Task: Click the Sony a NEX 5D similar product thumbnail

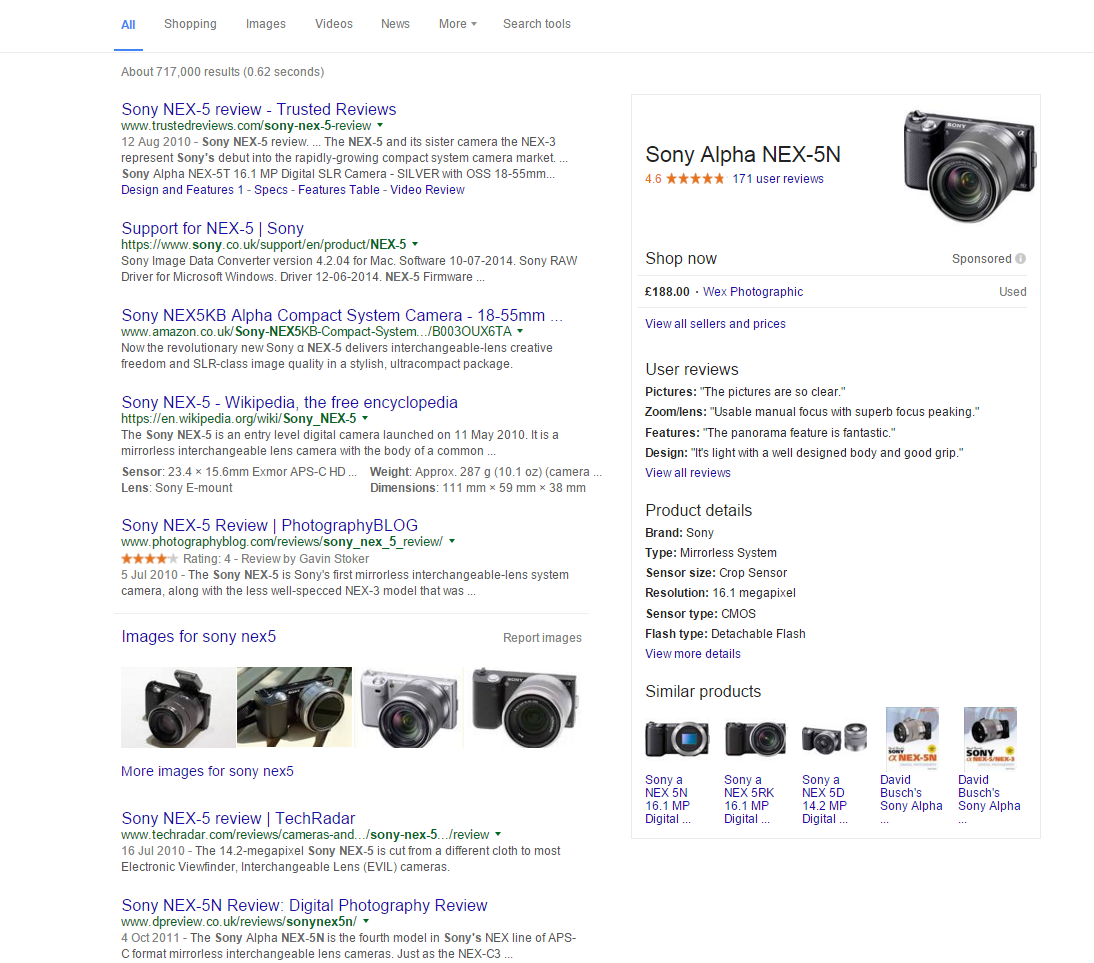Action: click(834, 739)
